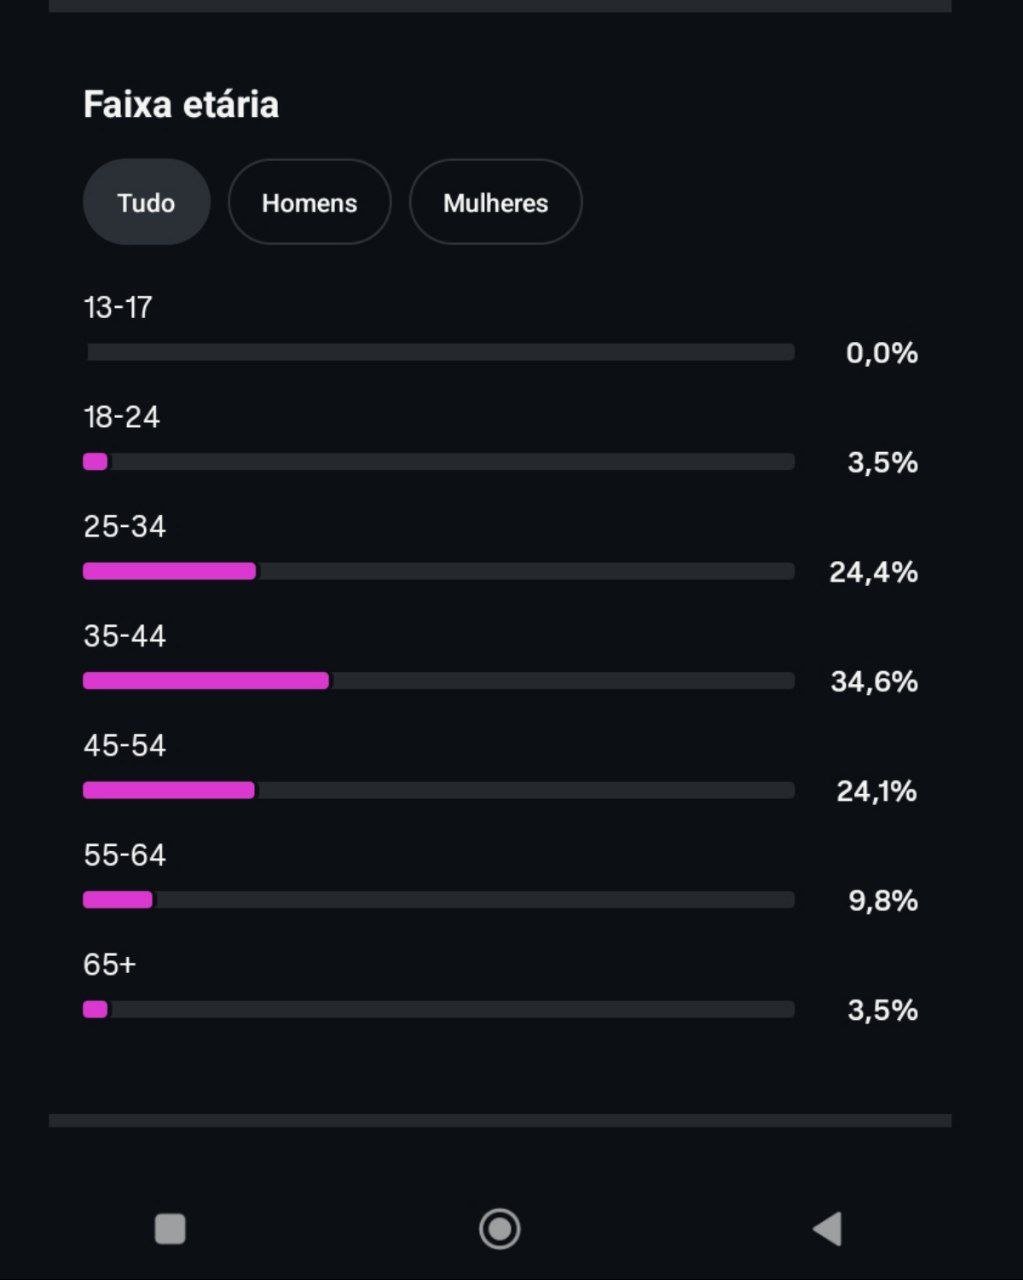Tap the 18-24 age bar

(96, 462)
